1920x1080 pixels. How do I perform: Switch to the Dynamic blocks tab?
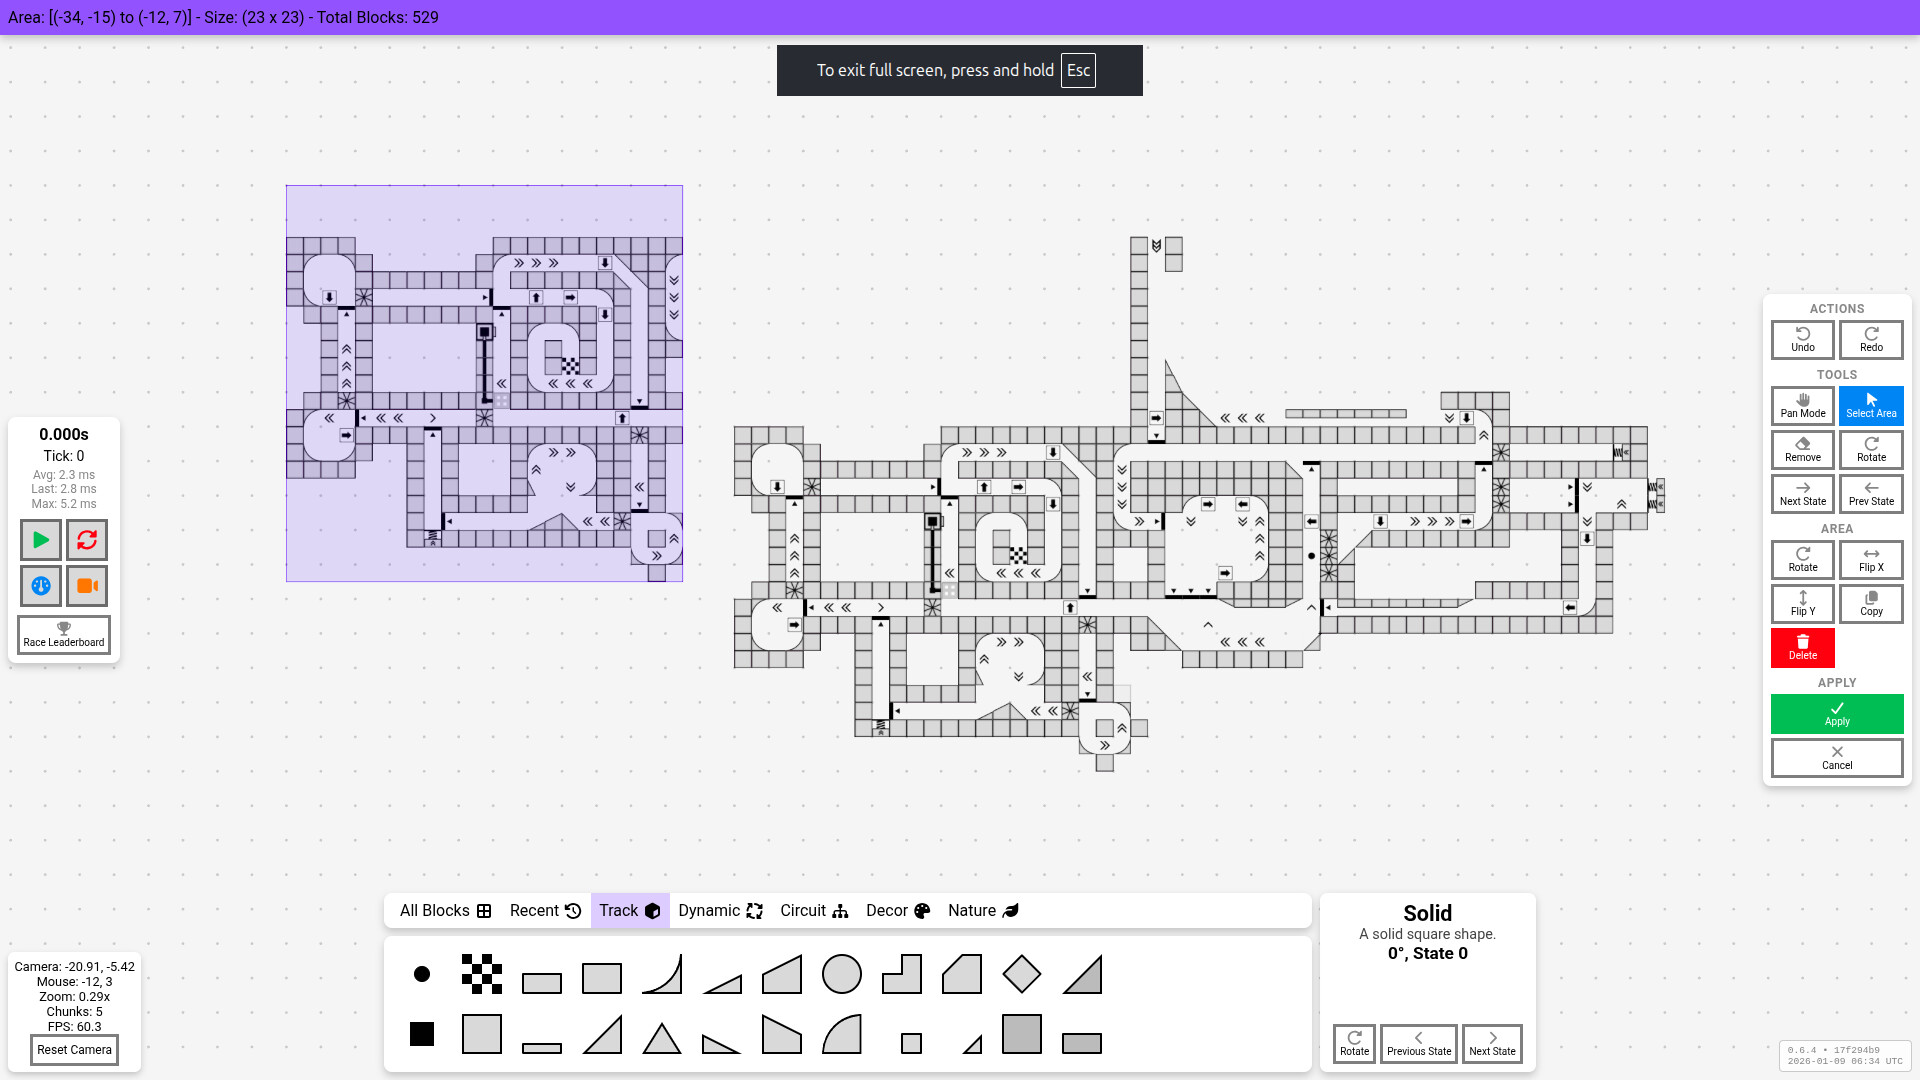pos(719,910)
